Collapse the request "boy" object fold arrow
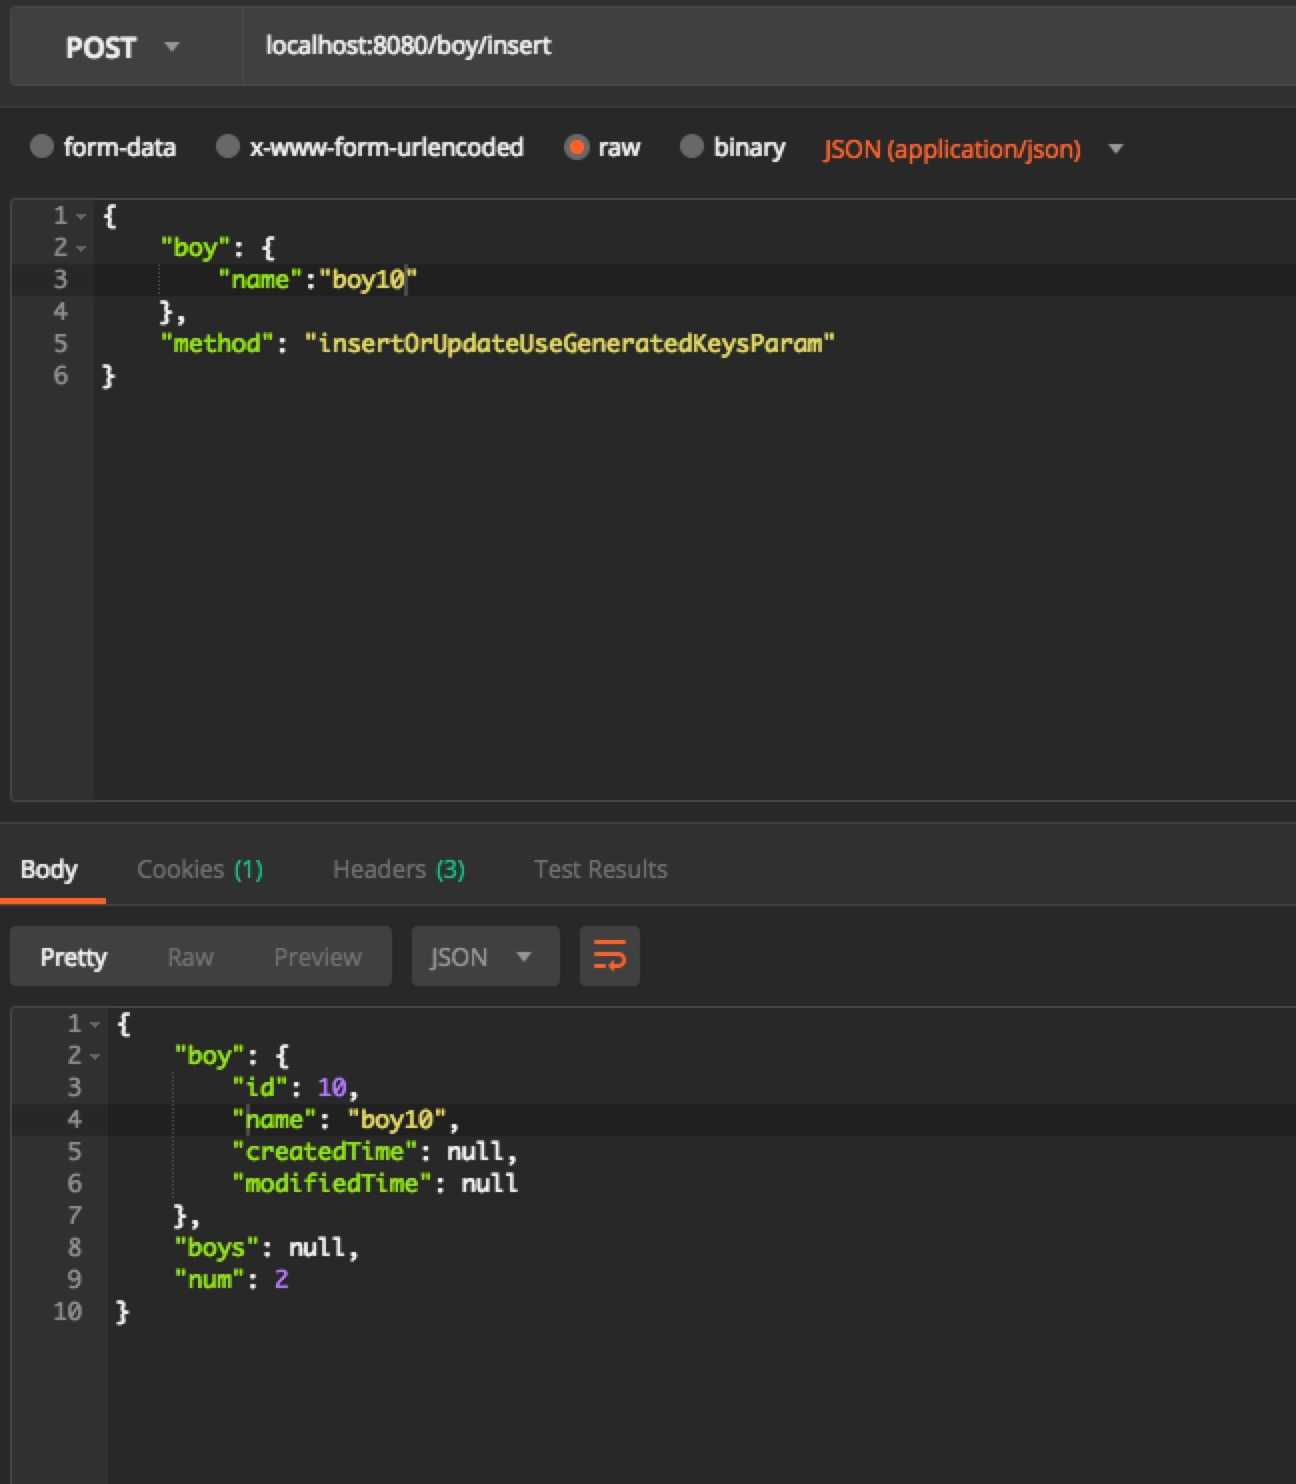This screenshot has width=1296, height=1484. (81, 248)
